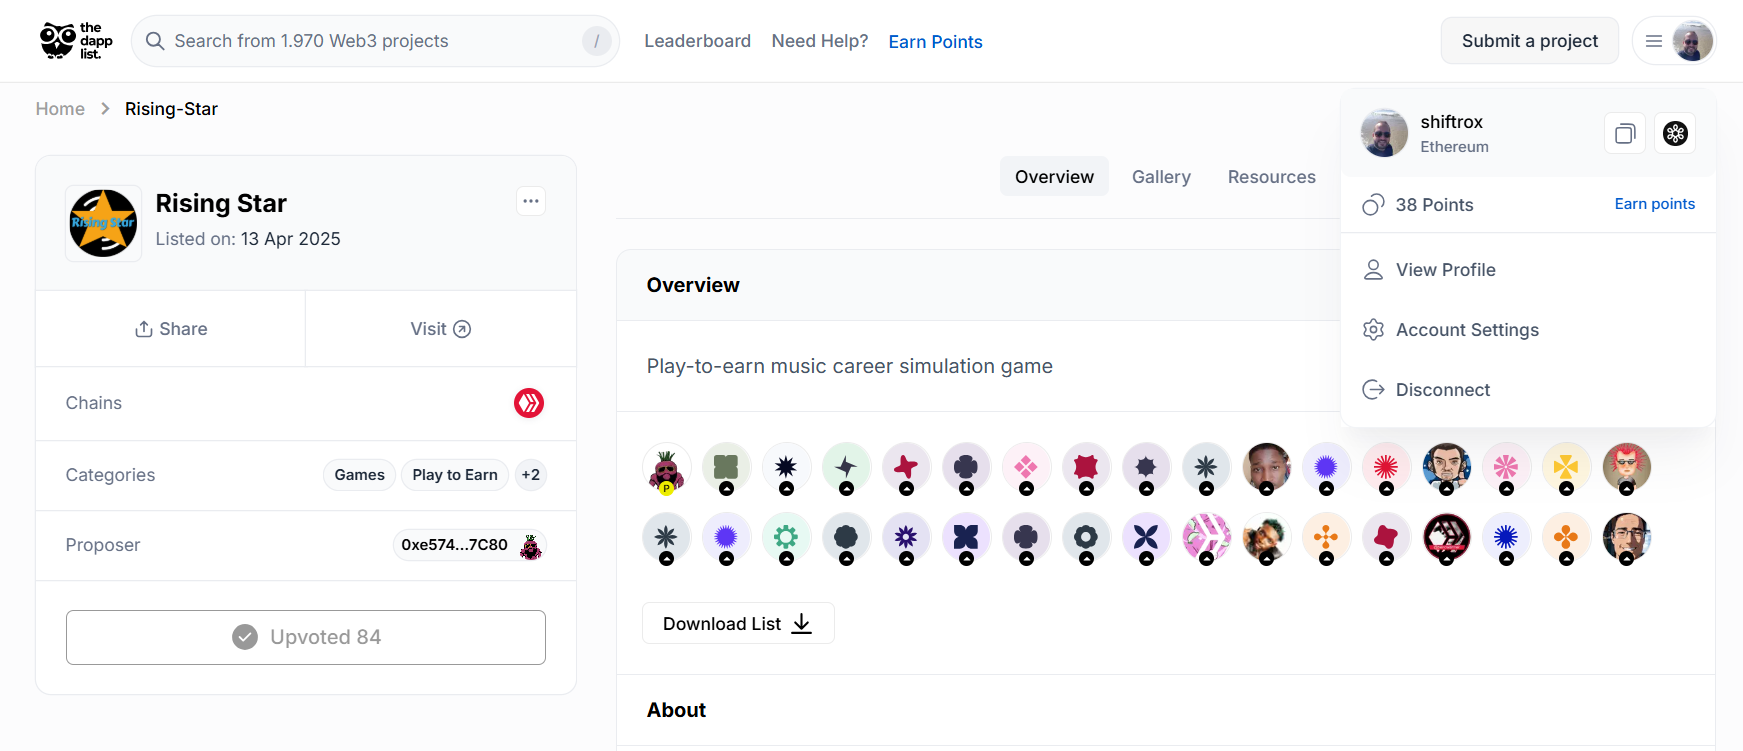Viewport: 1743px width, 751px height.
Task: Open the man's face photo avatar, first row
Action: [x=1266, y=467]
